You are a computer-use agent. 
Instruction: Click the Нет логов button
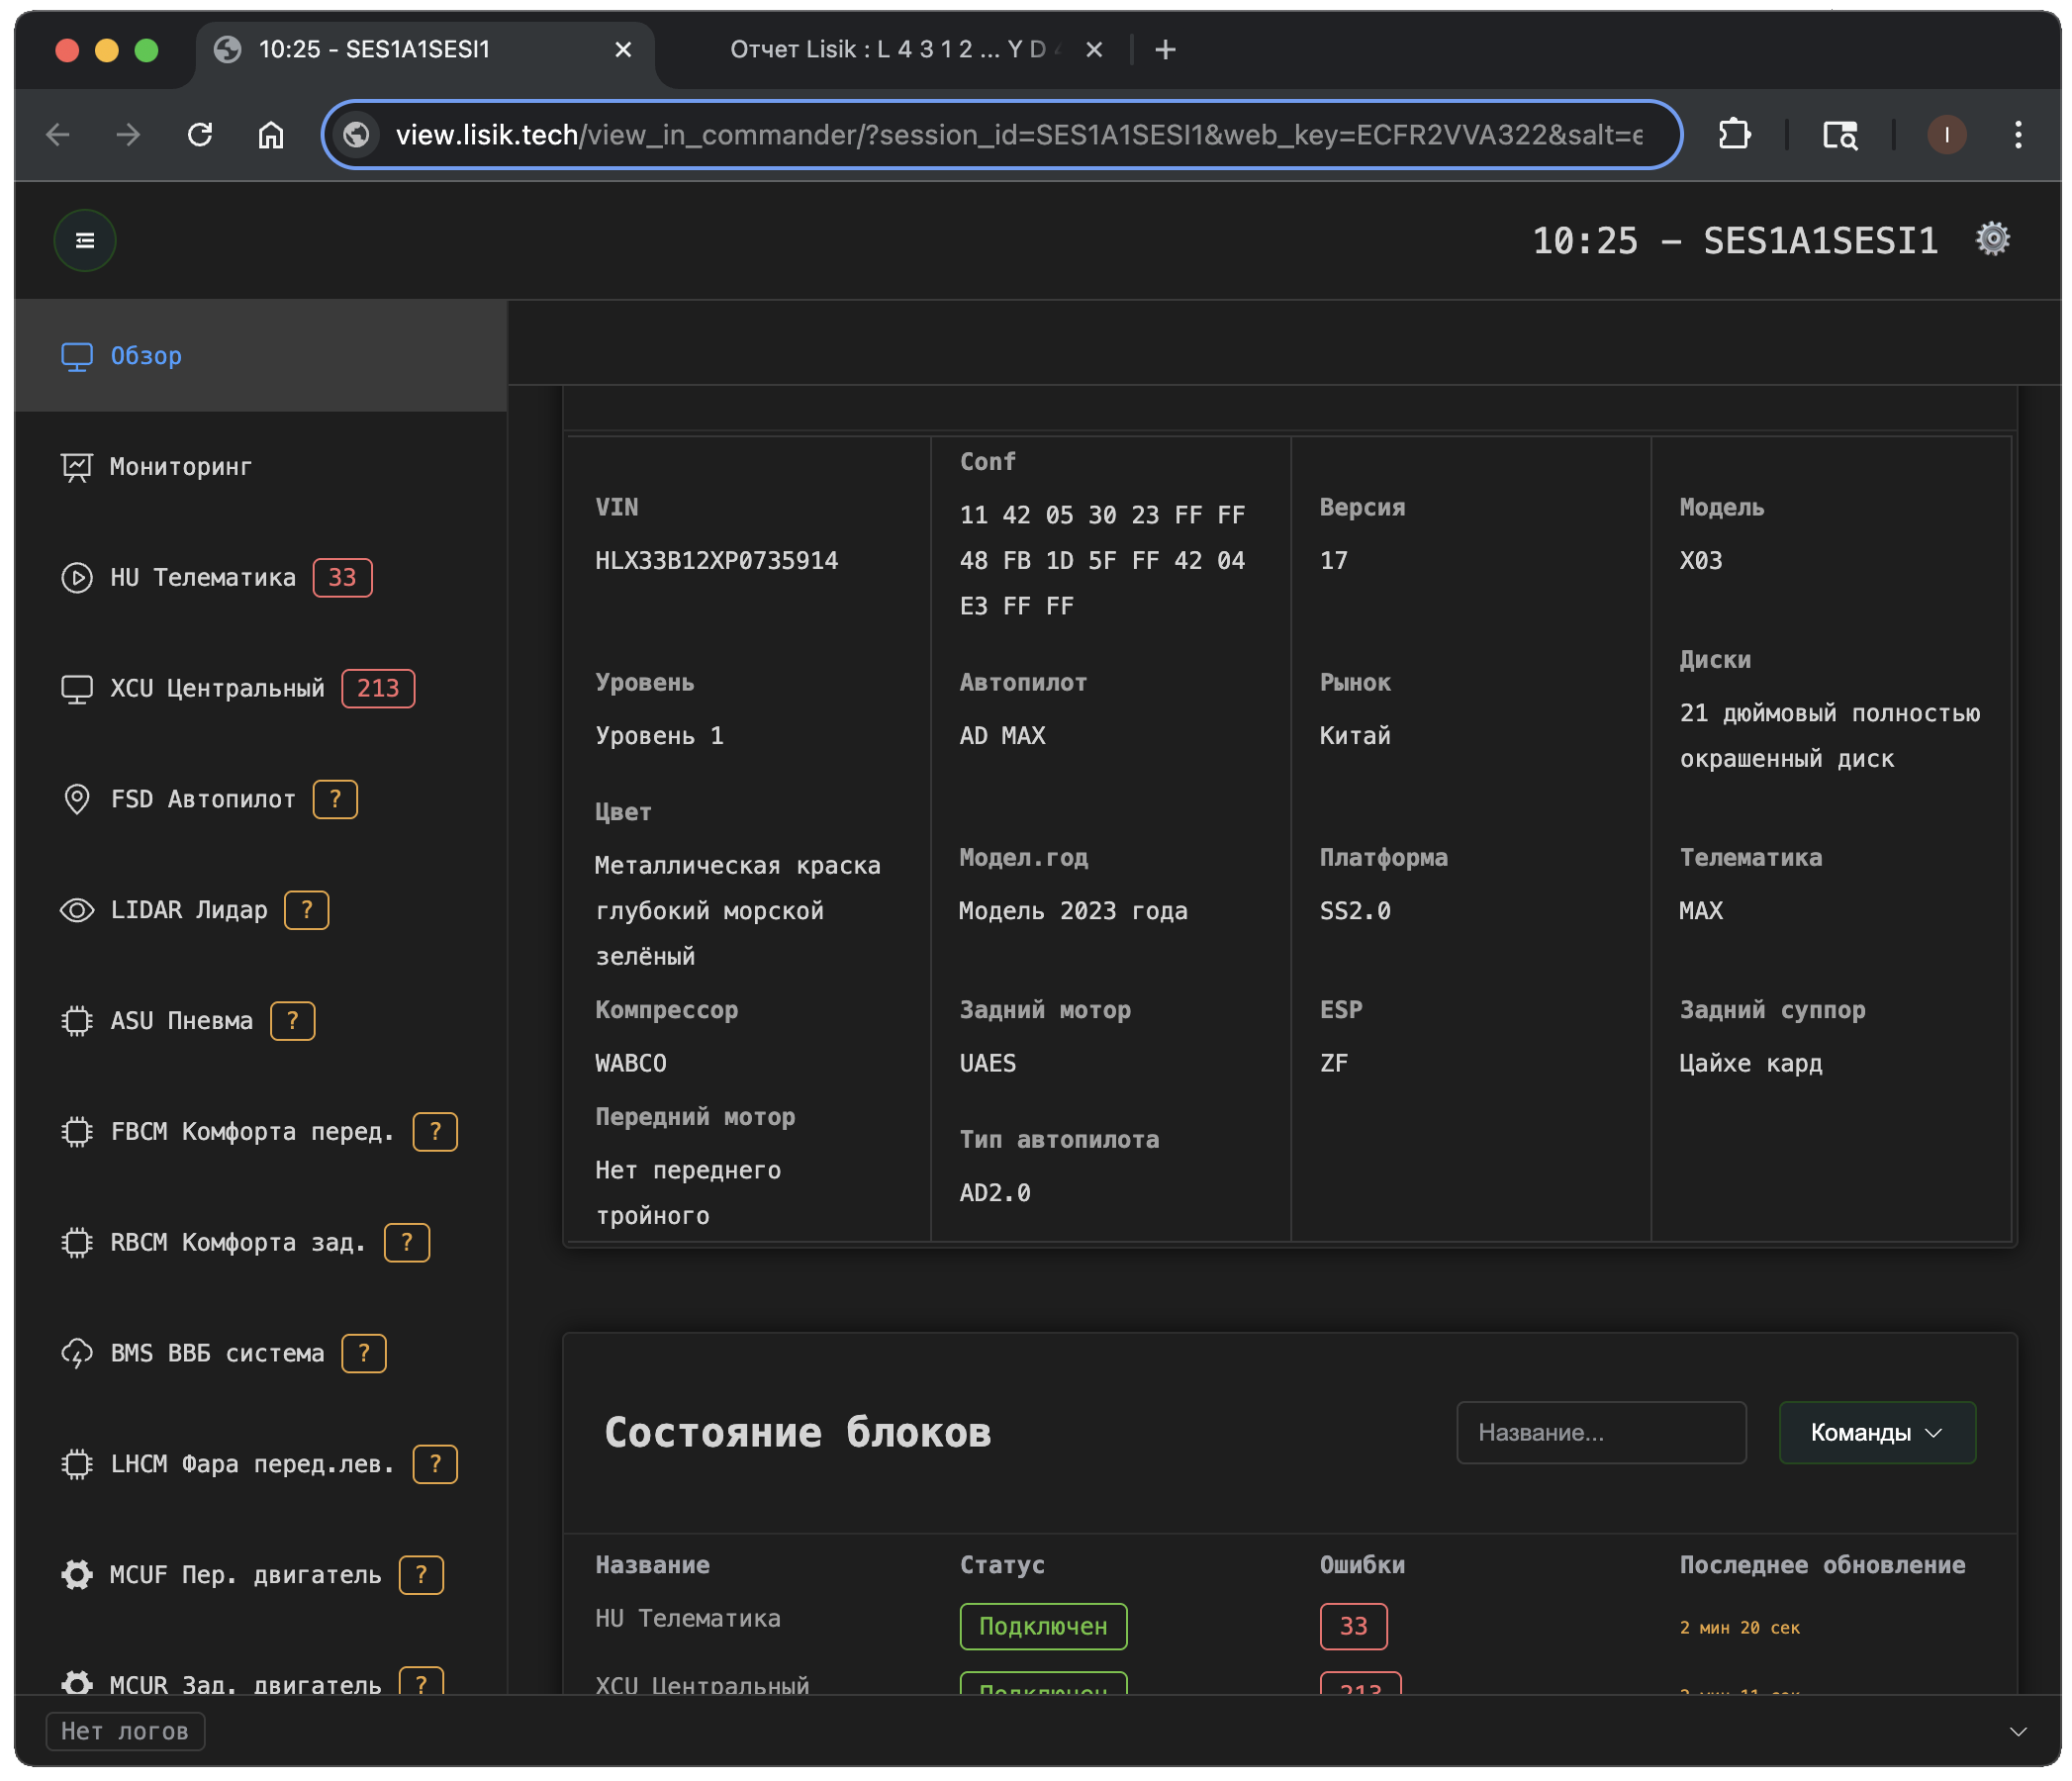(125, 1733)
